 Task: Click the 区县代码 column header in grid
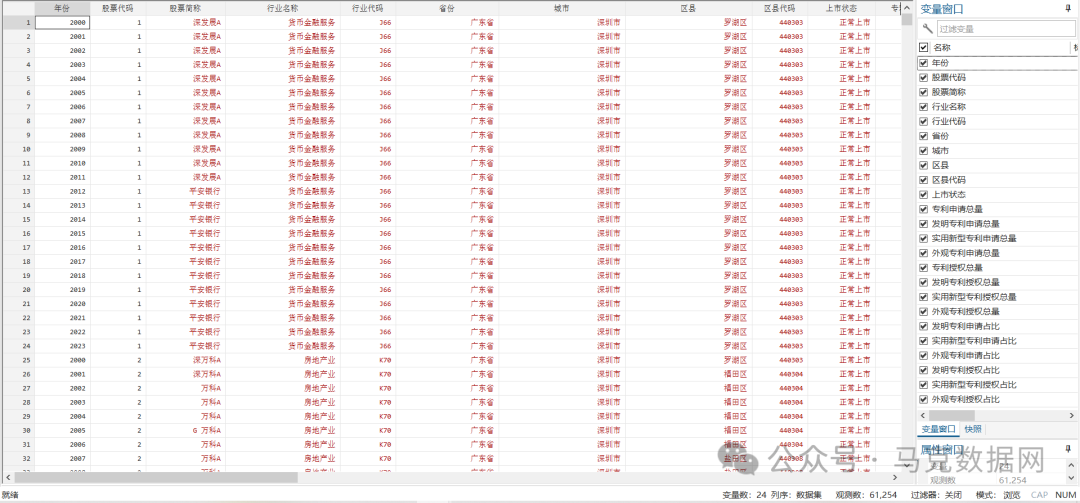(780, 8)
